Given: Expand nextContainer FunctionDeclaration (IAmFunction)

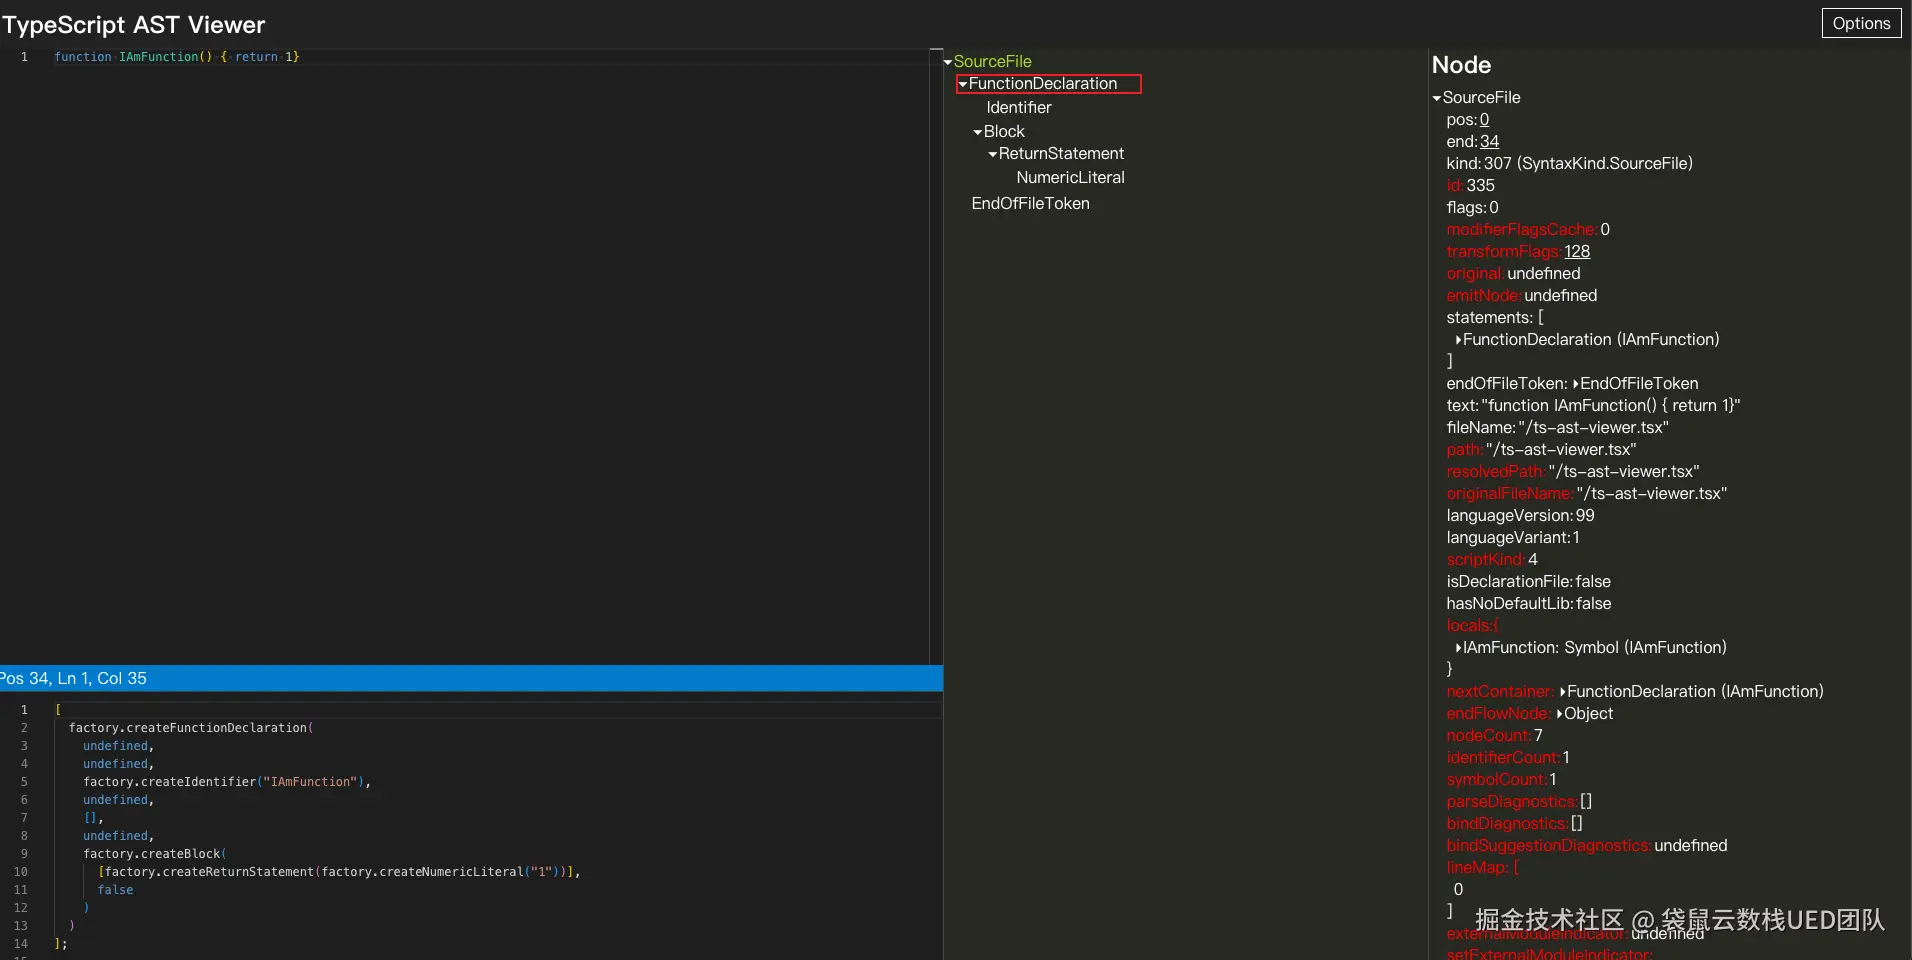Looking at the screenshot, I should tap(1563, 692).
